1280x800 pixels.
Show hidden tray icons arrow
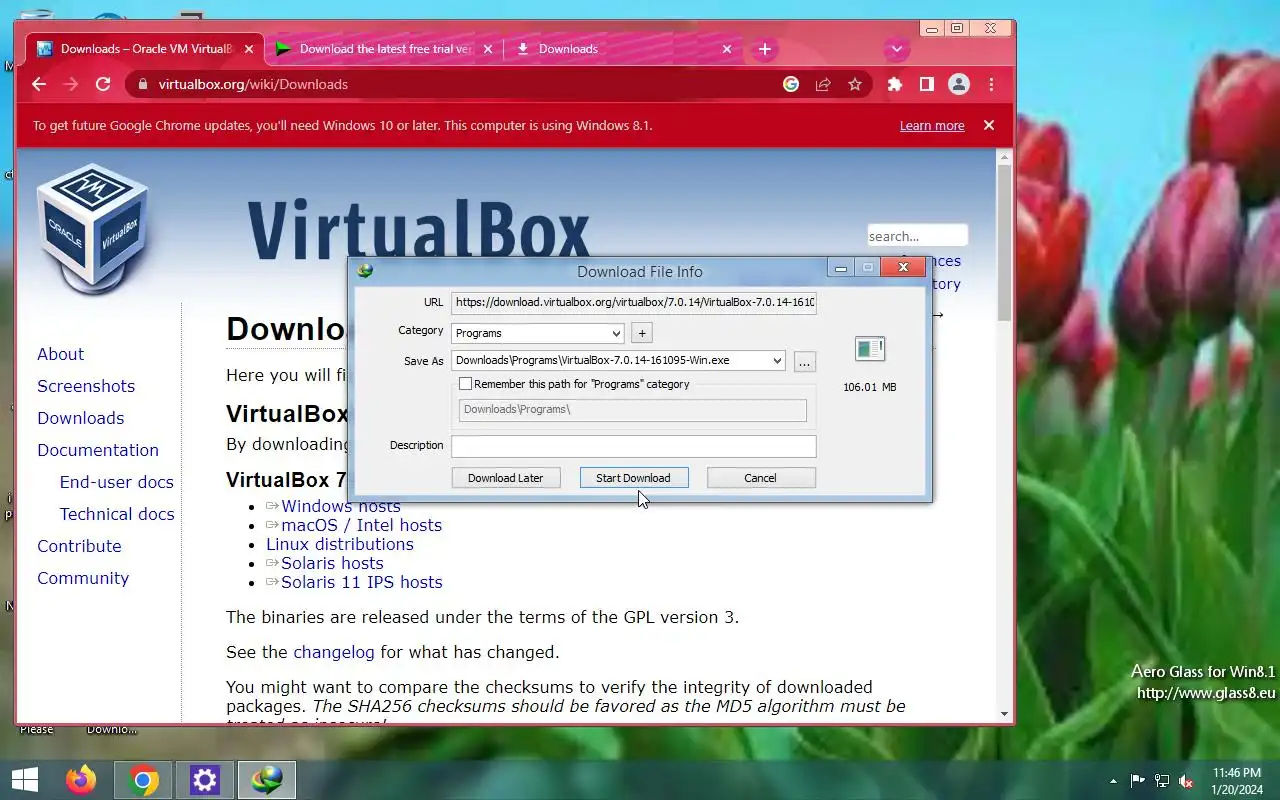coord(1113,781)
